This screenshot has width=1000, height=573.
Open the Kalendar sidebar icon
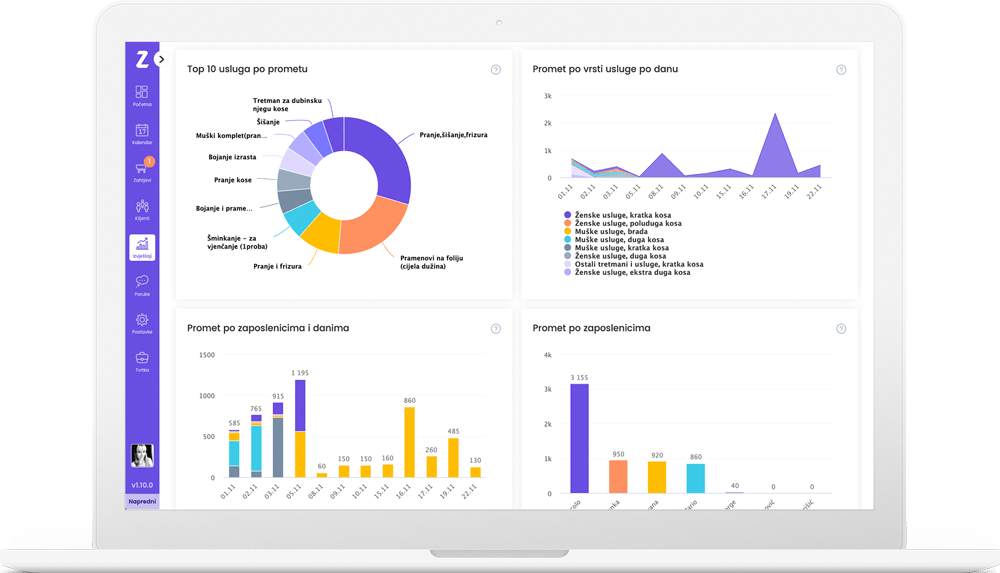pyautogui.click(x=142, y=133)
